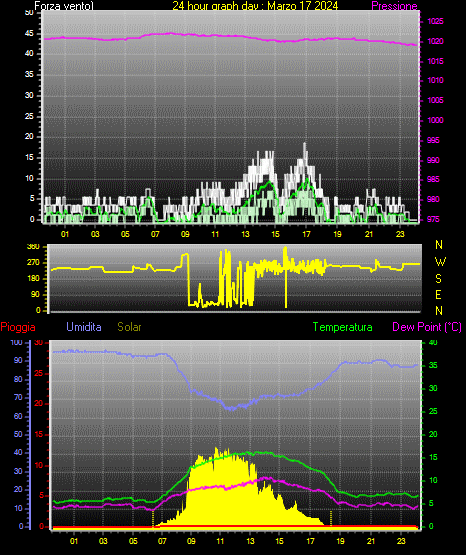The image size is (466, 555).
Task: Click the Forza vento axis title
Action: click(x=64, y=6)
